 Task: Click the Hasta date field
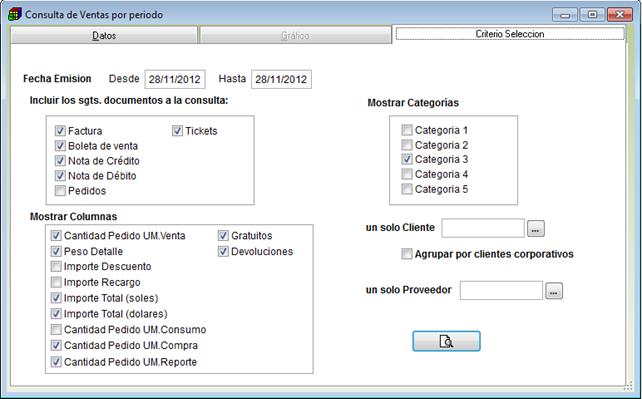pos(281,79)
